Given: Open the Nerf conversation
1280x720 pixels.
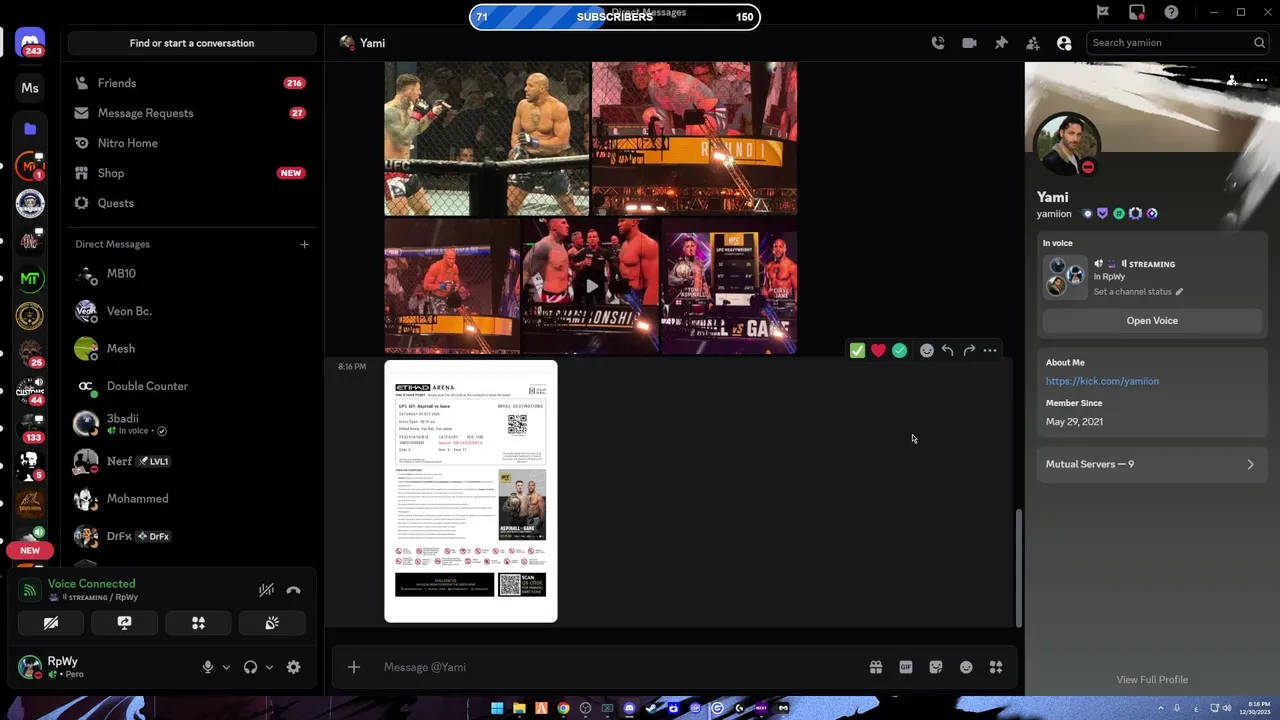Looking at the screenshot, I should click(x=192, y=461).
